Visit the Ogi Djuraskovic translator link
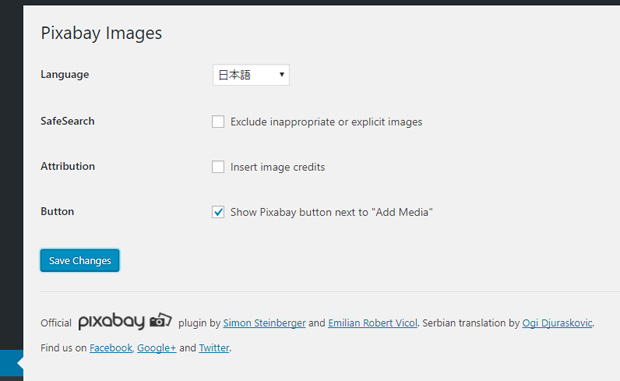The height and width of the screenshot is (381, 620). pos(557,323)
